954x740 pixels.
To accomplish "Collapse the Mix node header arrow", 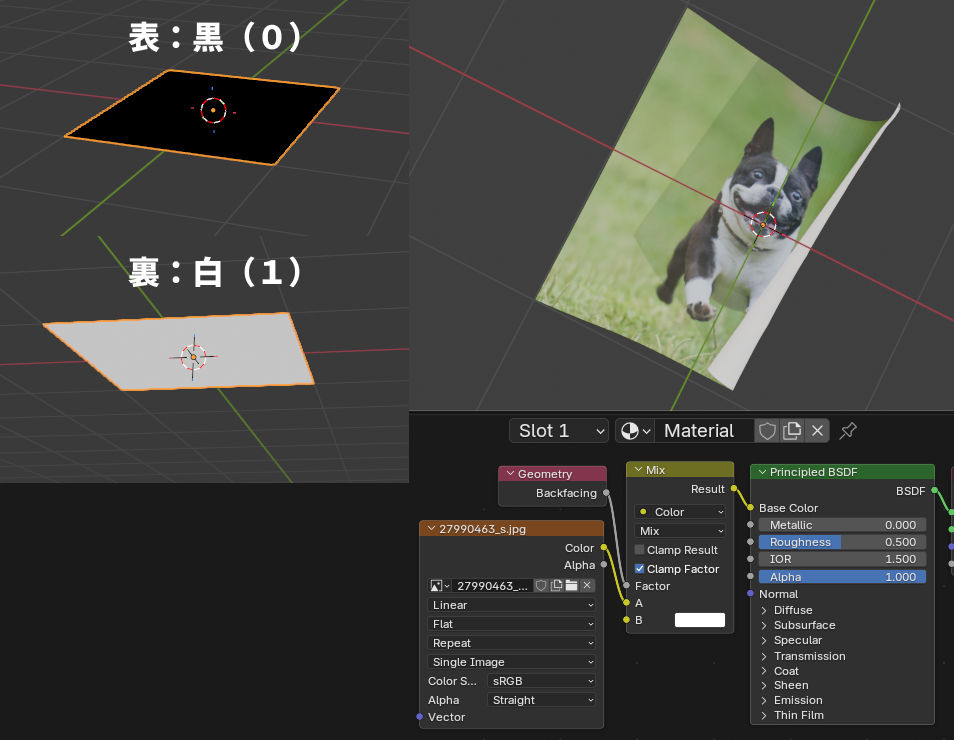I will [638, 470].
